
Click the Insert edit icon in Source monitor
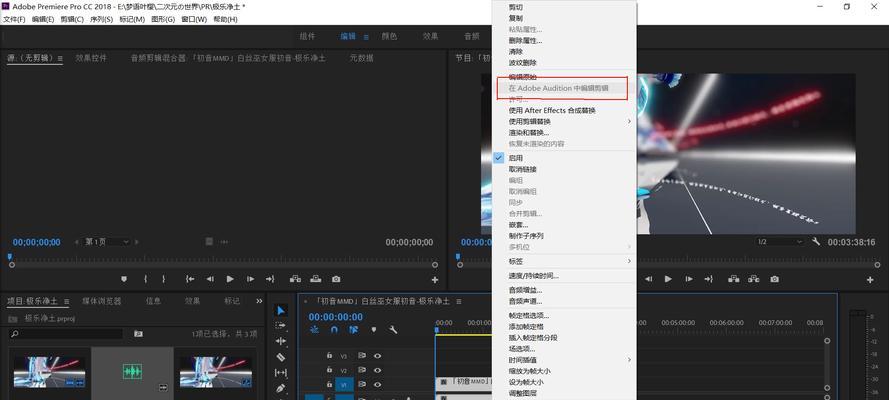click(x=295, y=279)
